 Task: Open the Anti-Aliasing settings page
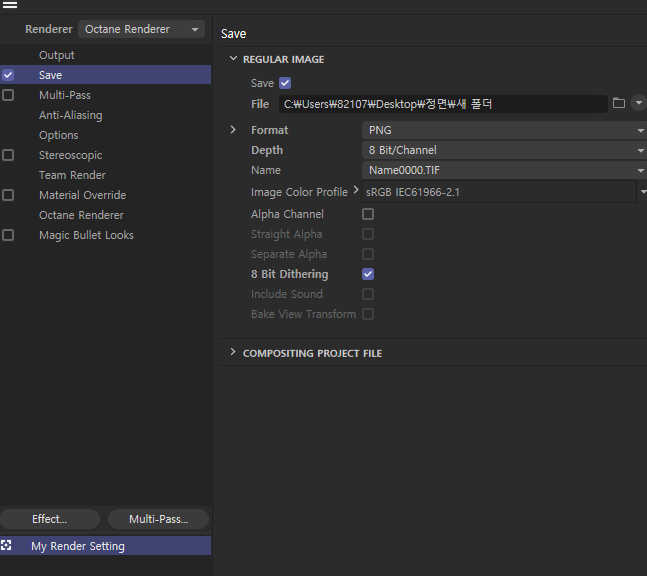coord(71,115)
